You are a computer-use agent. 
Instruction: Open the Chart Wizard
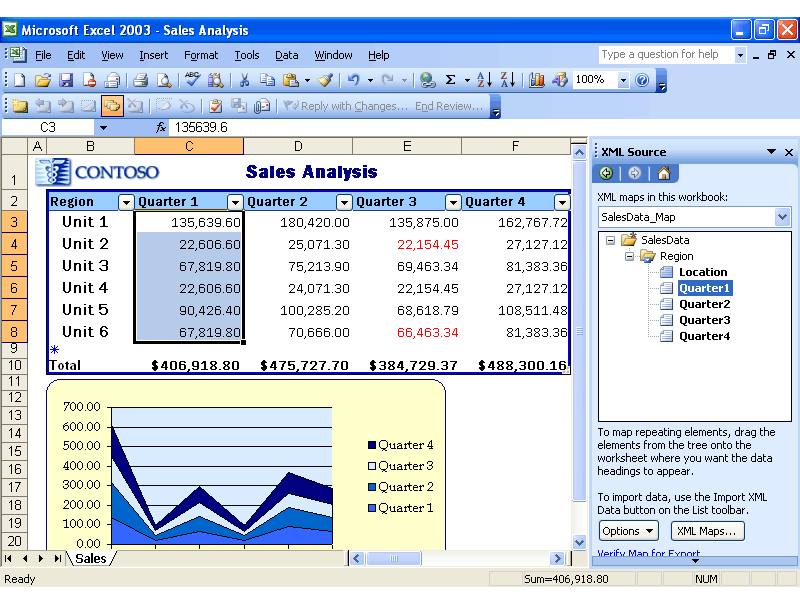[537, 80]
